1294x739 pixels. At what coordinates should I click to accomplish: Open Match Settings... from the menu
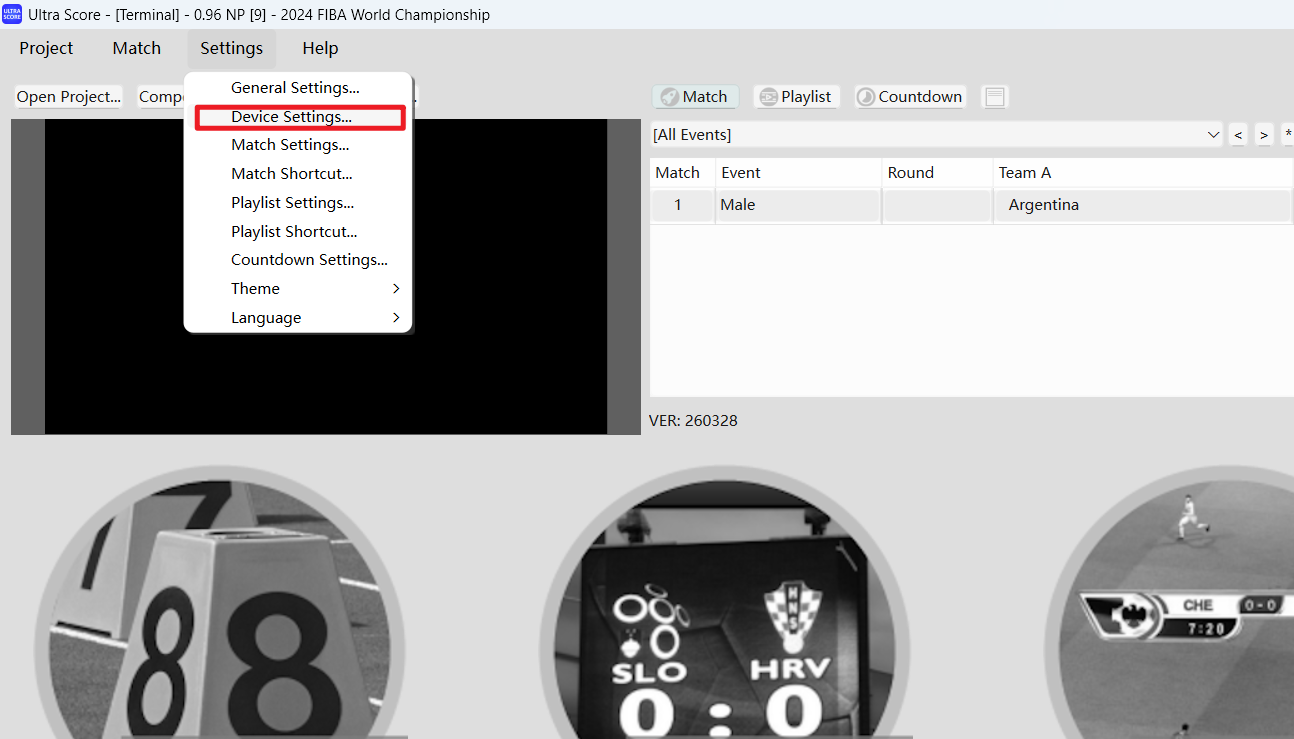pos(298,145)
